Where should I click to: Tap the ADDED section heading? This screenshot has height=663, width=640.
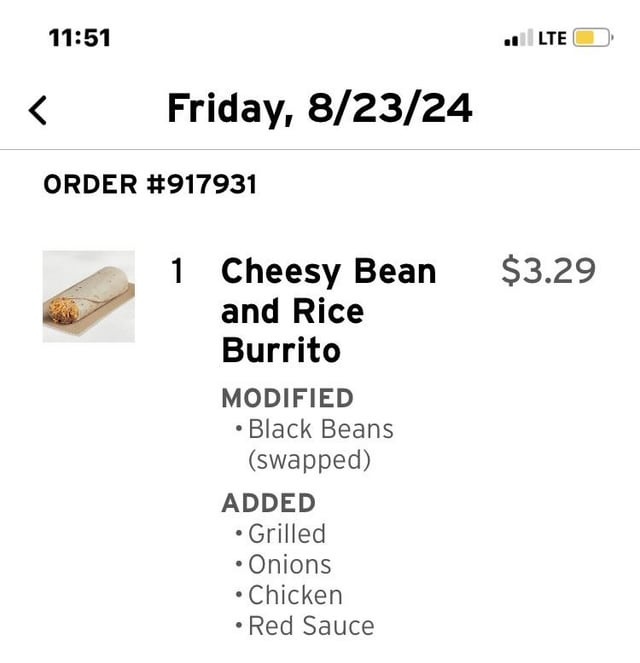pos(268,502)
